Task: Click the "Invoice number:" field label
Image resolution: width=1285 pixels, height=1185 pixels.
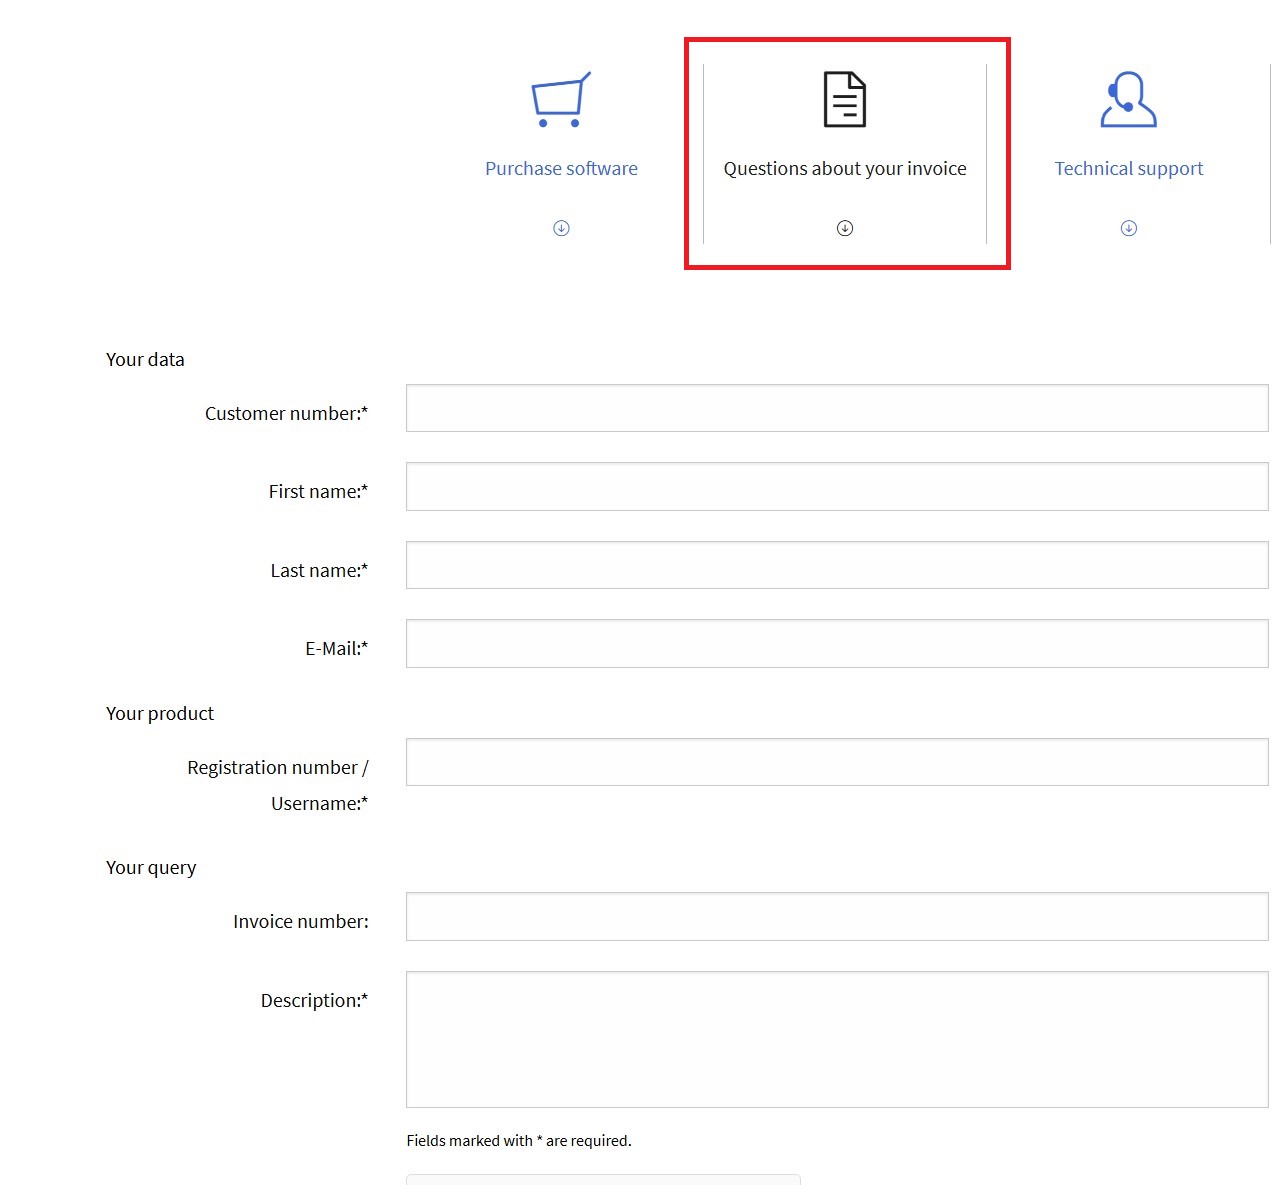Action: coord(300,922)
